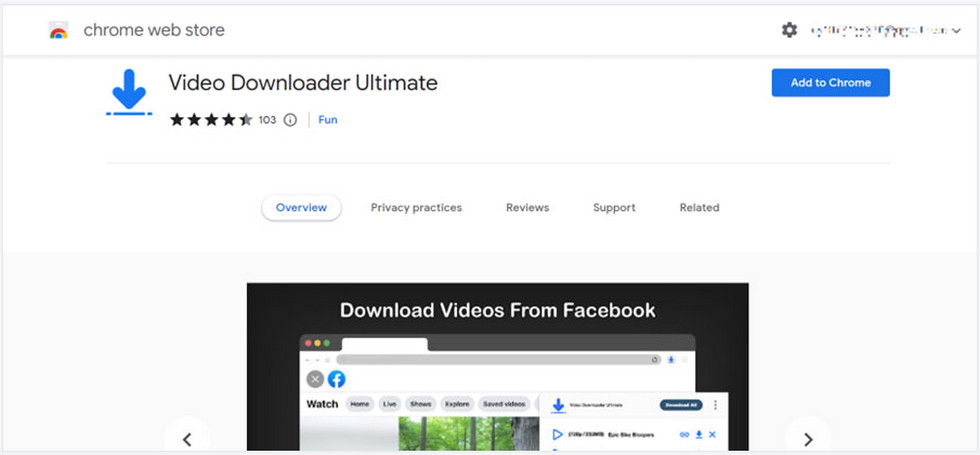980x455 pixels.
Task: Click the info icon beside 103 ratings
Action: coord(290,120)
